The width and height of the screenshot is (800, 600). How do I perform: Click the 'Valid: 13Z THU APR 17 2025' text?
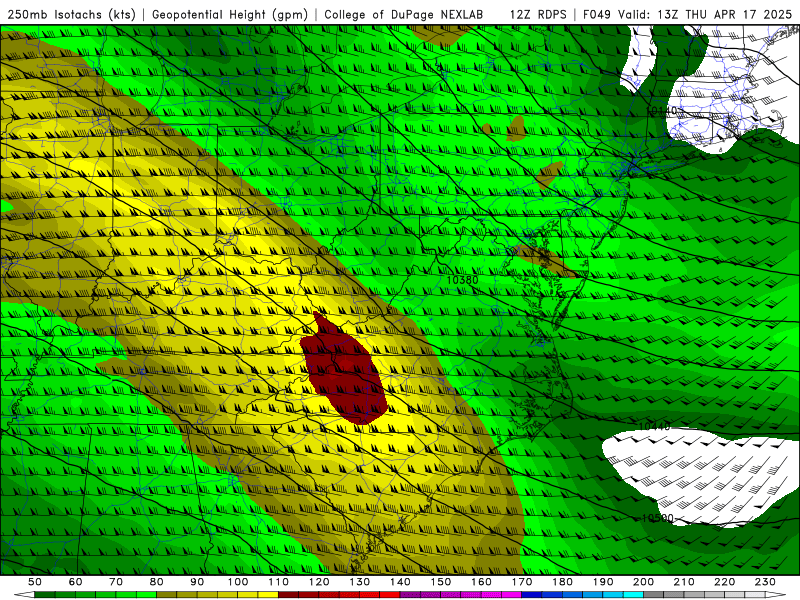(x=705, y=14)
